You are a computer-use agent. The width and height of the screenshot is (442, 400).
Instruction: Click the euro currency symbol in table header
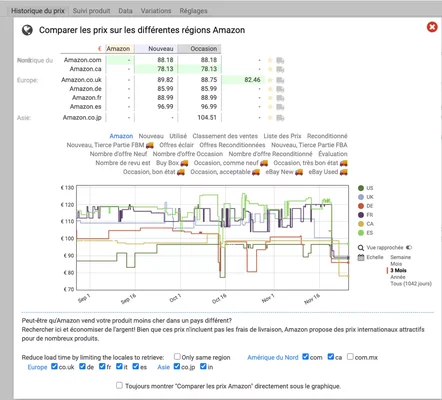coord(99,49)
